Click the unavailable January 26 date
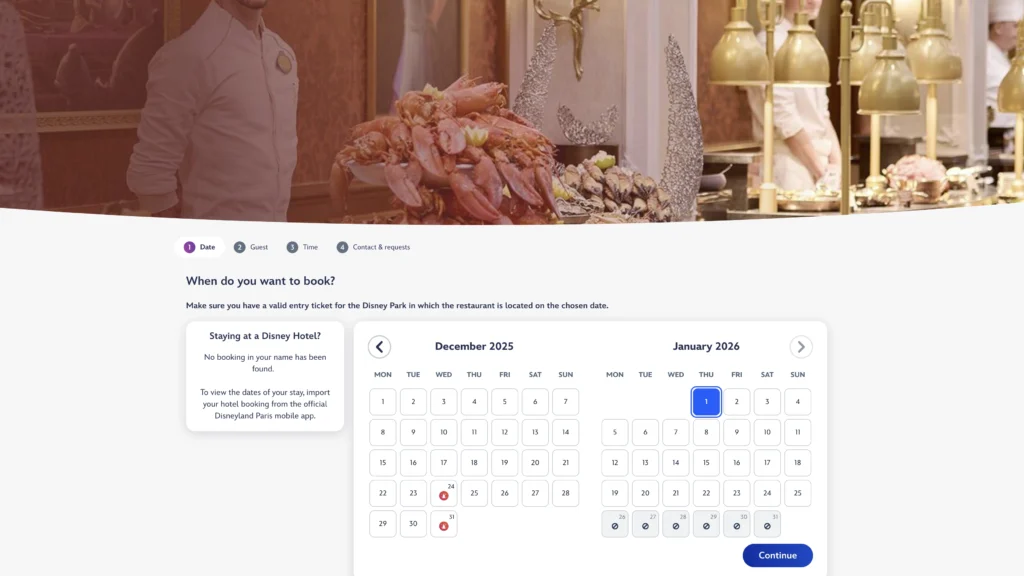Viewport: 1024px width, 576px height. point(615,524)
